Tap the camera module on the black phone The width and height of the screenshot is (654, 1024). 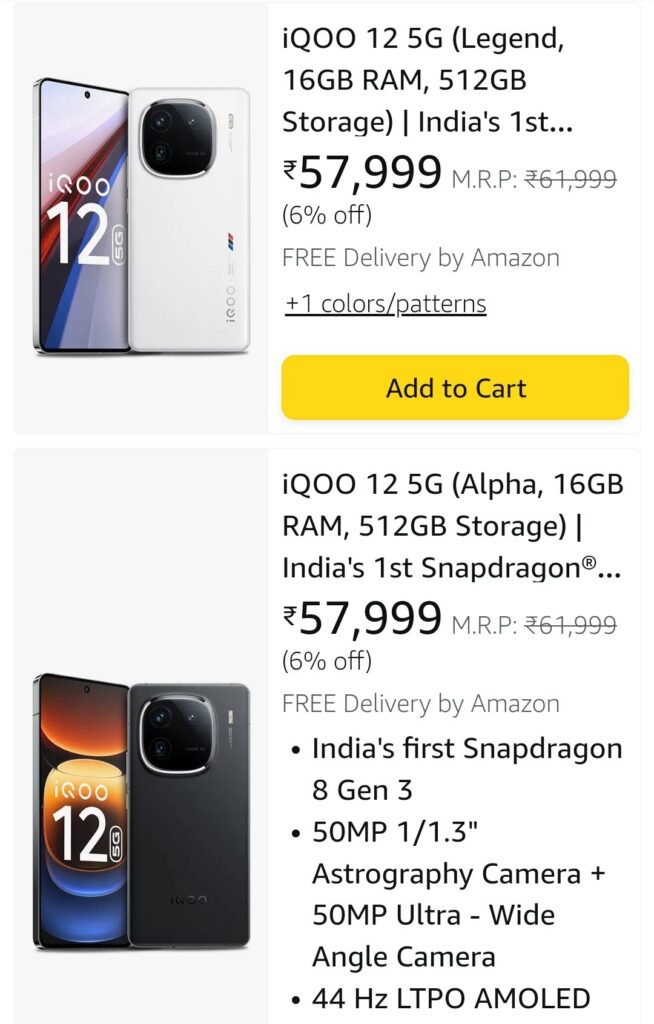click(174, 735)
